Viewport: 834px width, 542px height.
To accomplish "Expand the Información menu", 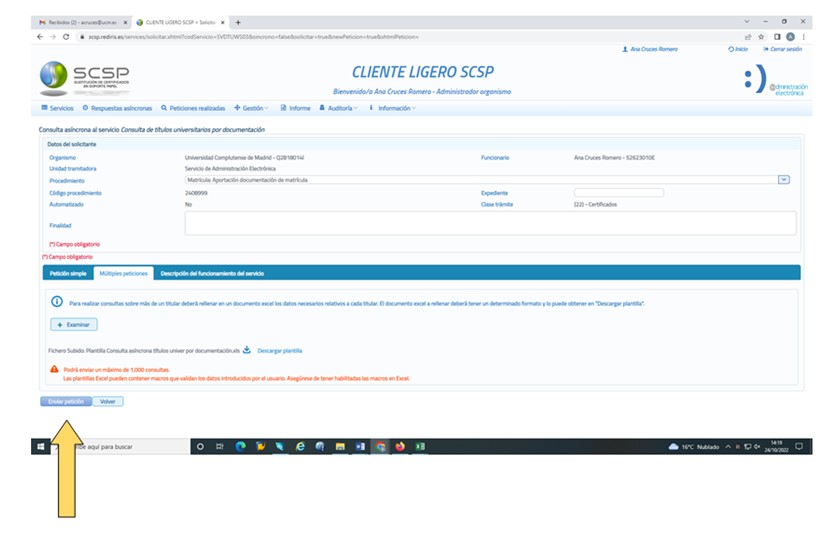I will (392, 108).
